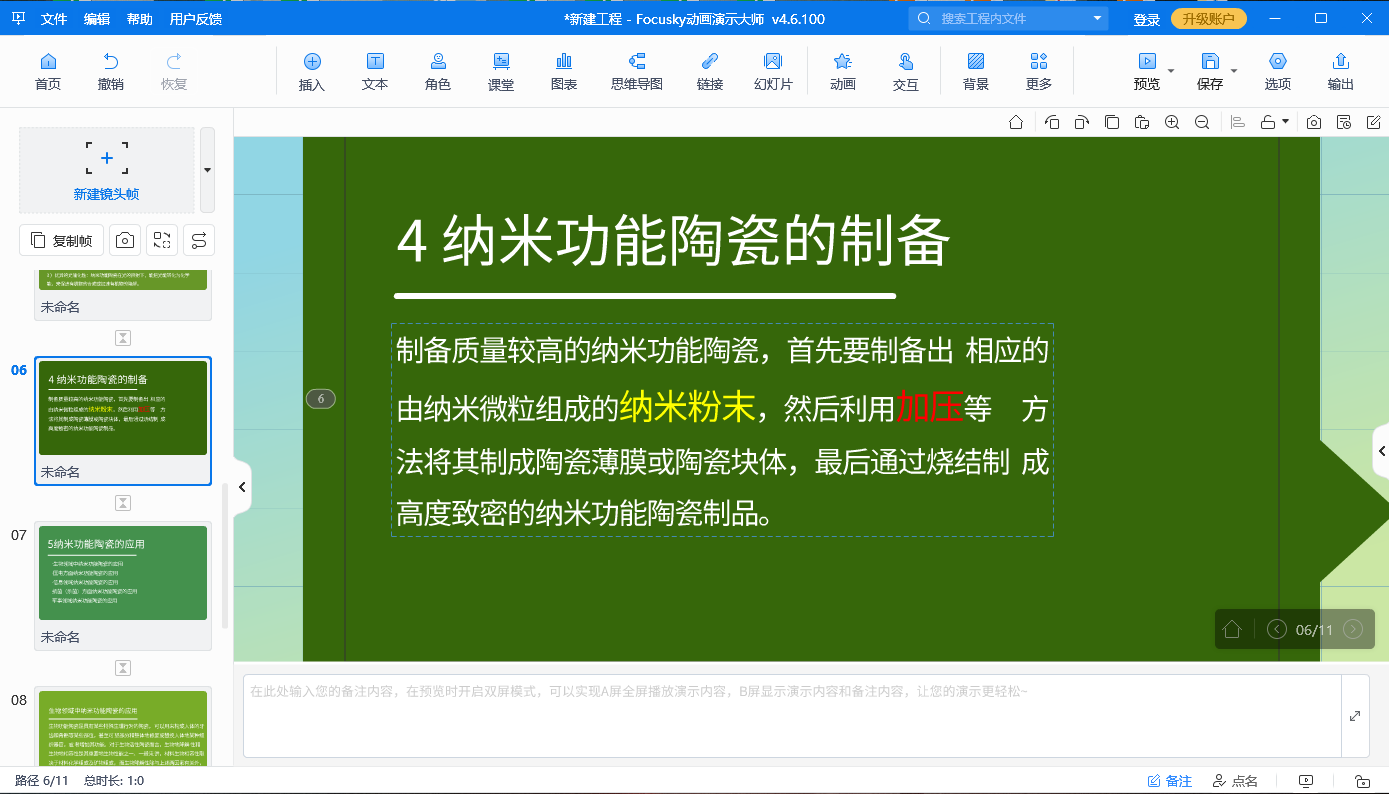Open dropdown beside 新建镜头帧
1389x794 pixels.
[x=207, y=170]
